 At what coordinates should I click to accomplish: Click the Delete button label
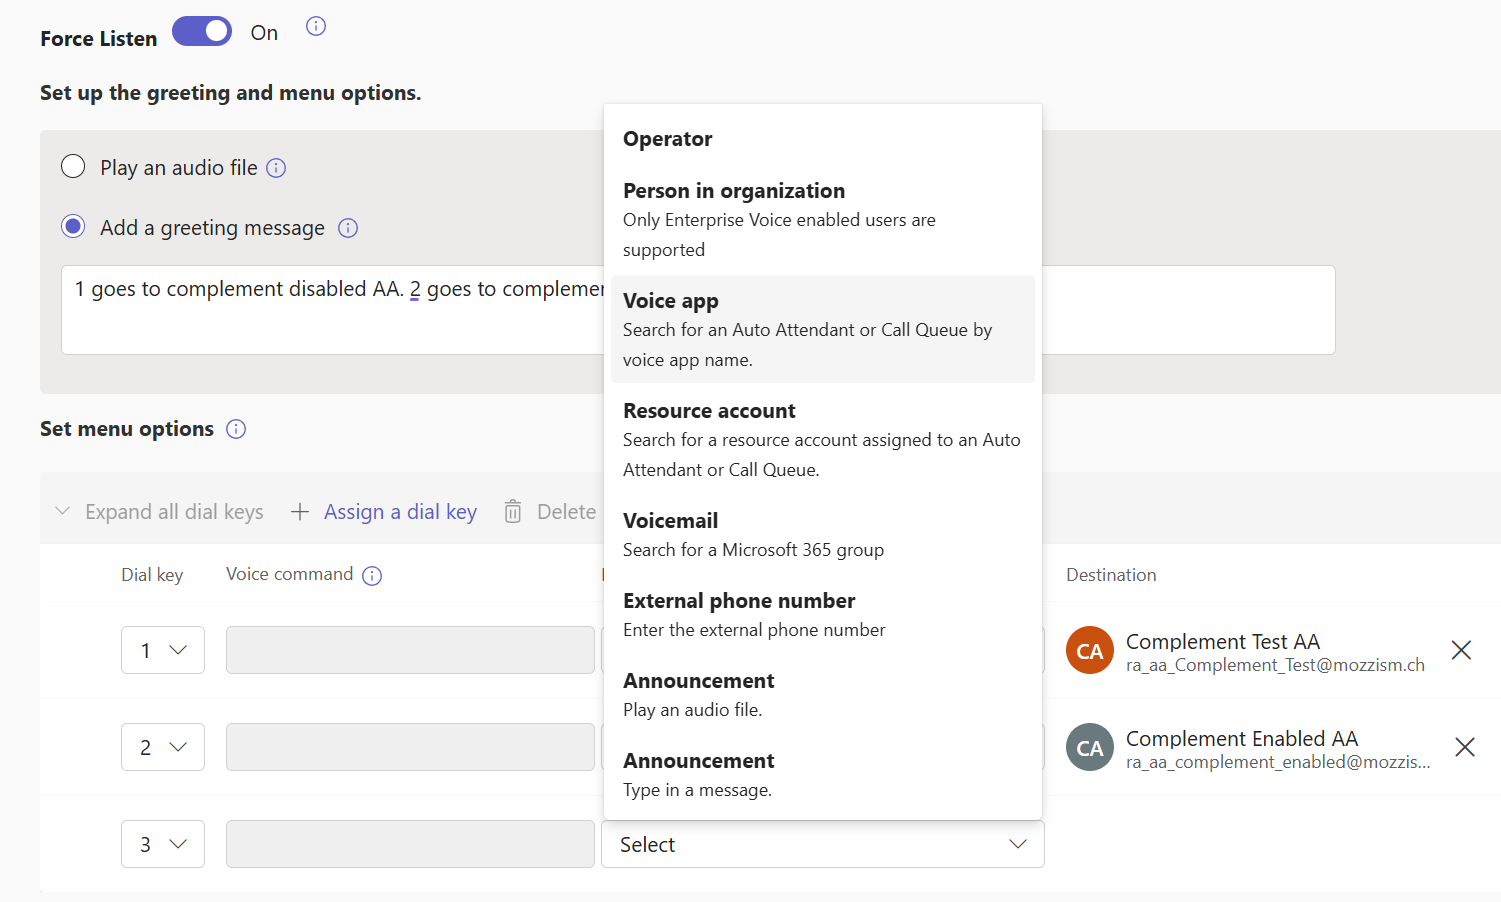point(566,511)
